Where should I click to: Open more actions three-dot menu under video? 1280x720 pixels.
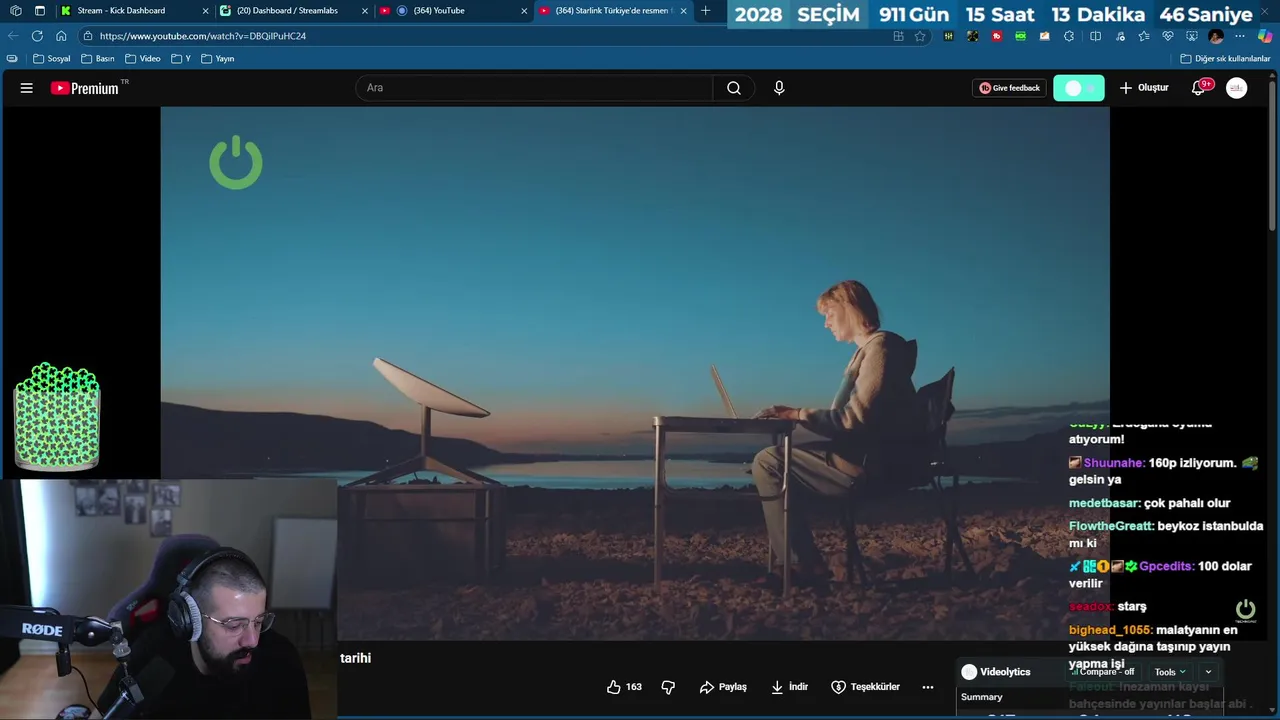pos(928,687)
